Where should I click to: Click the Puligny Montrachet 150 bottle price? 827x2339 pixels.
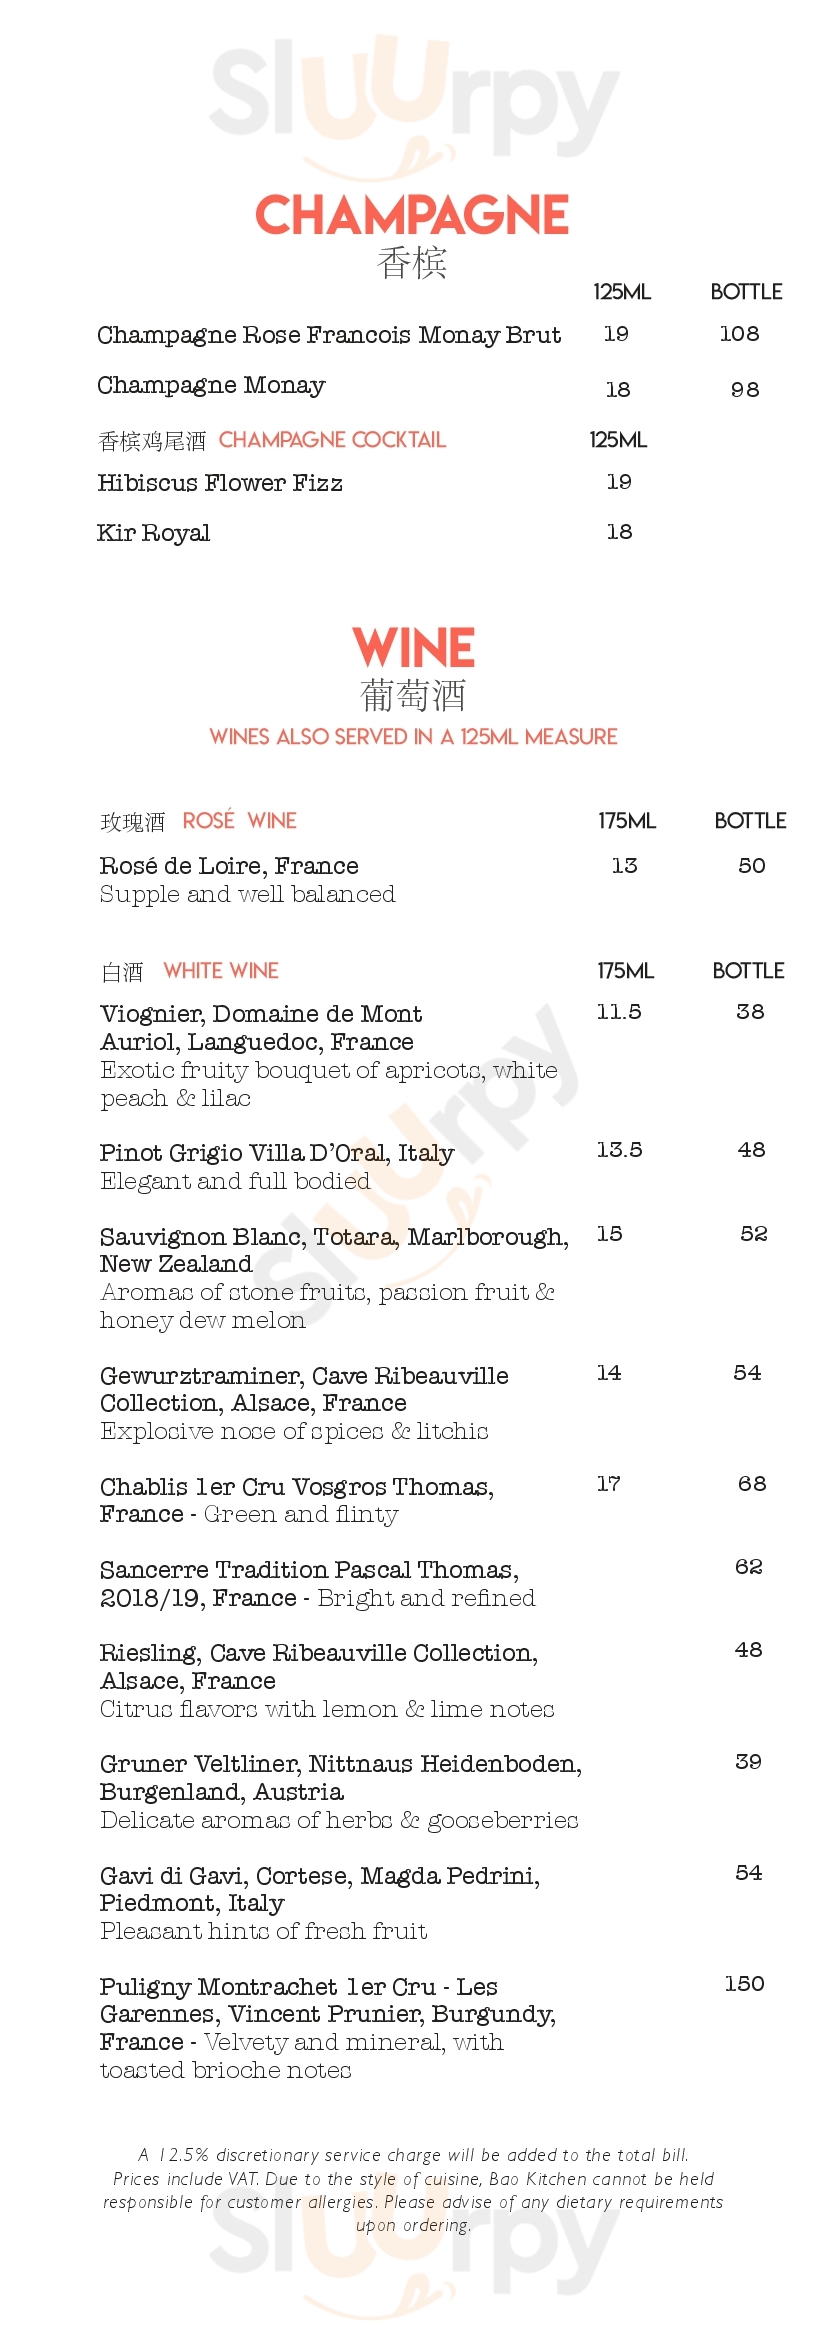745,1983
